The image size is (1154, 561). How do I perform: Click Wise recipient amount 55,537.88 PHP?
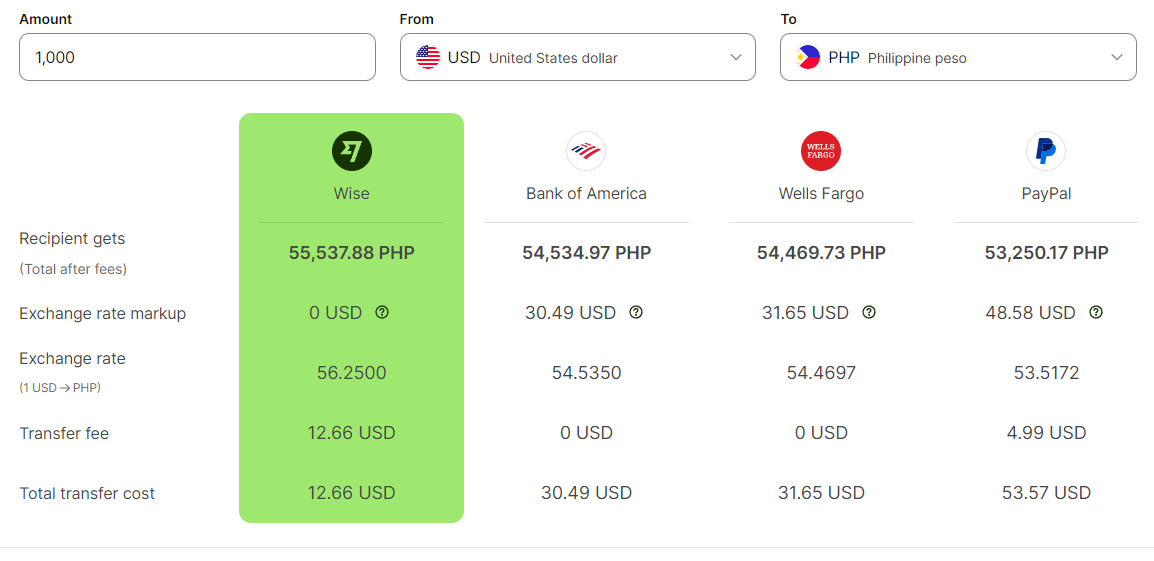[352, 253]
